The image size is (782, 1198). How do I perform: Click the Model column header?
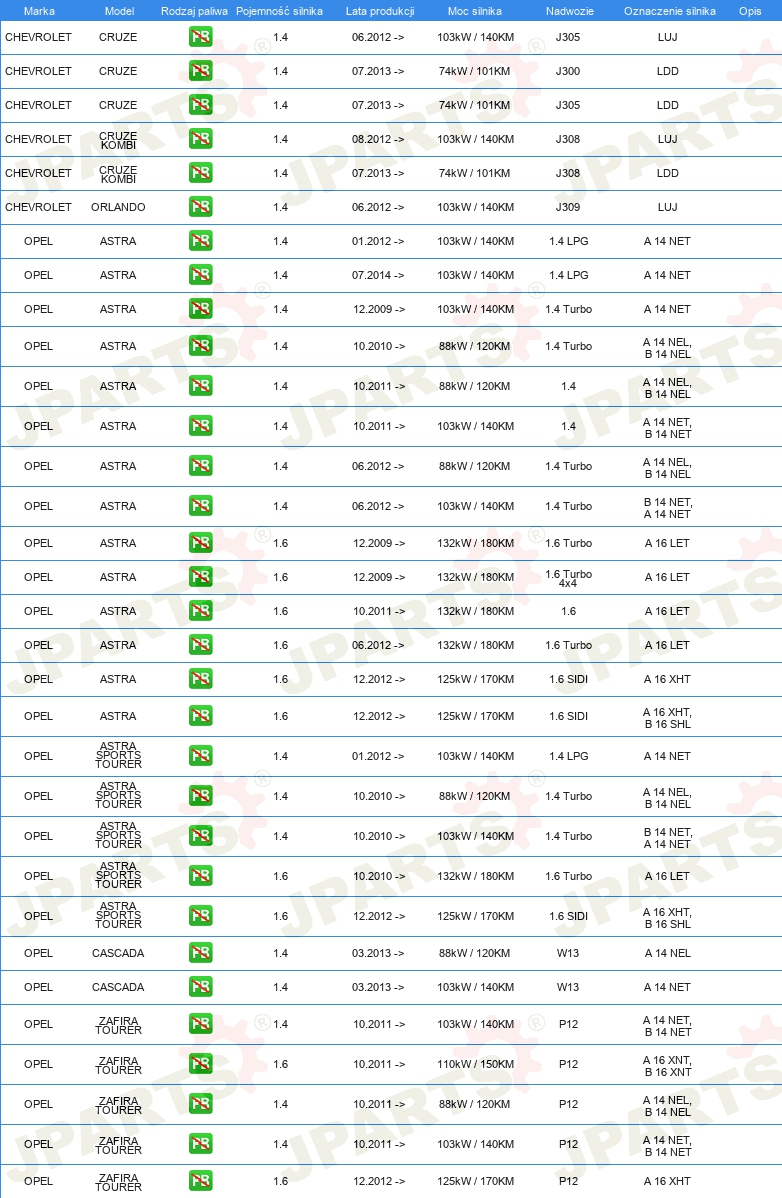pos(119,11)
